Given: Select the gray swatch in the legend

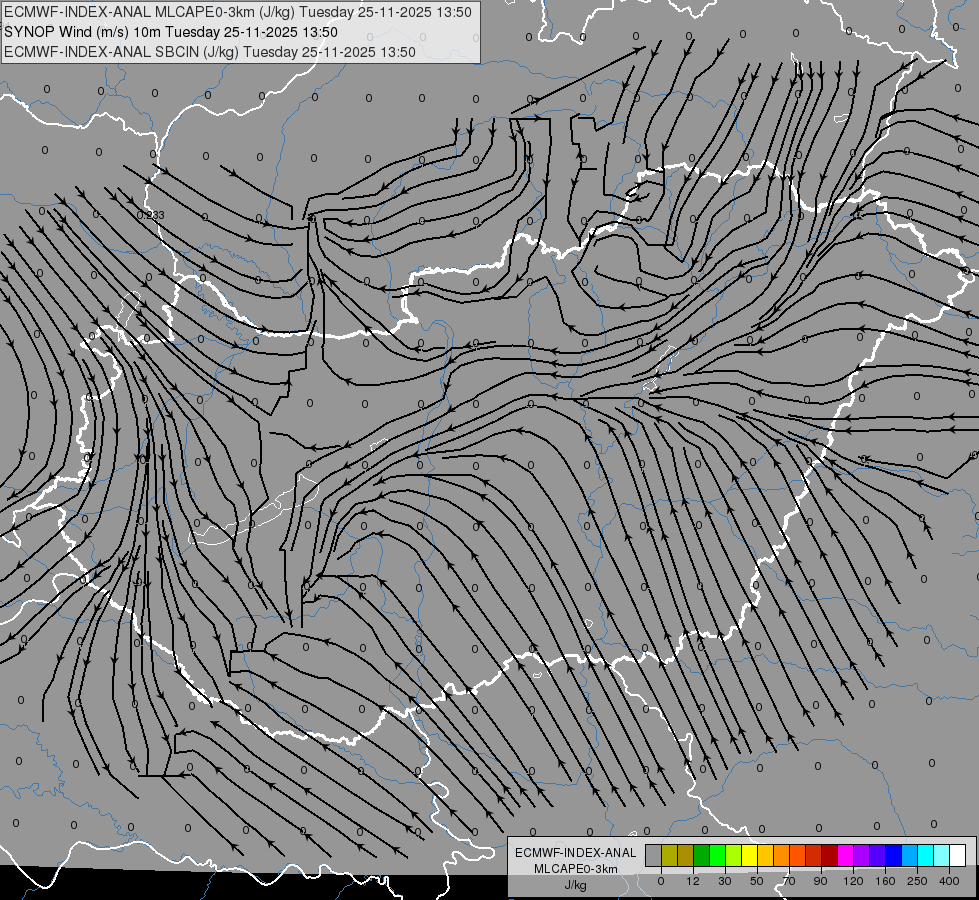Looking at the screenshot, I should [654, 856].
